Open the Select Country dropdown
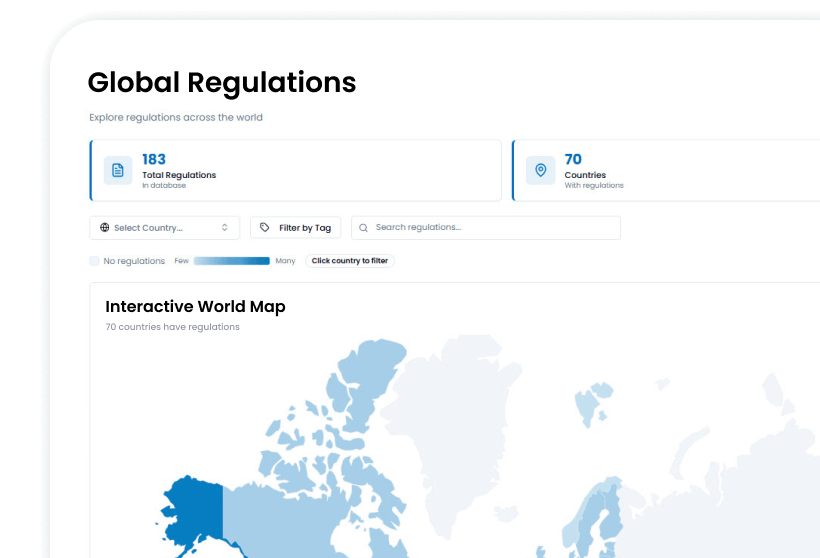This screenshot has width=820, height=558. coord(164,227)
